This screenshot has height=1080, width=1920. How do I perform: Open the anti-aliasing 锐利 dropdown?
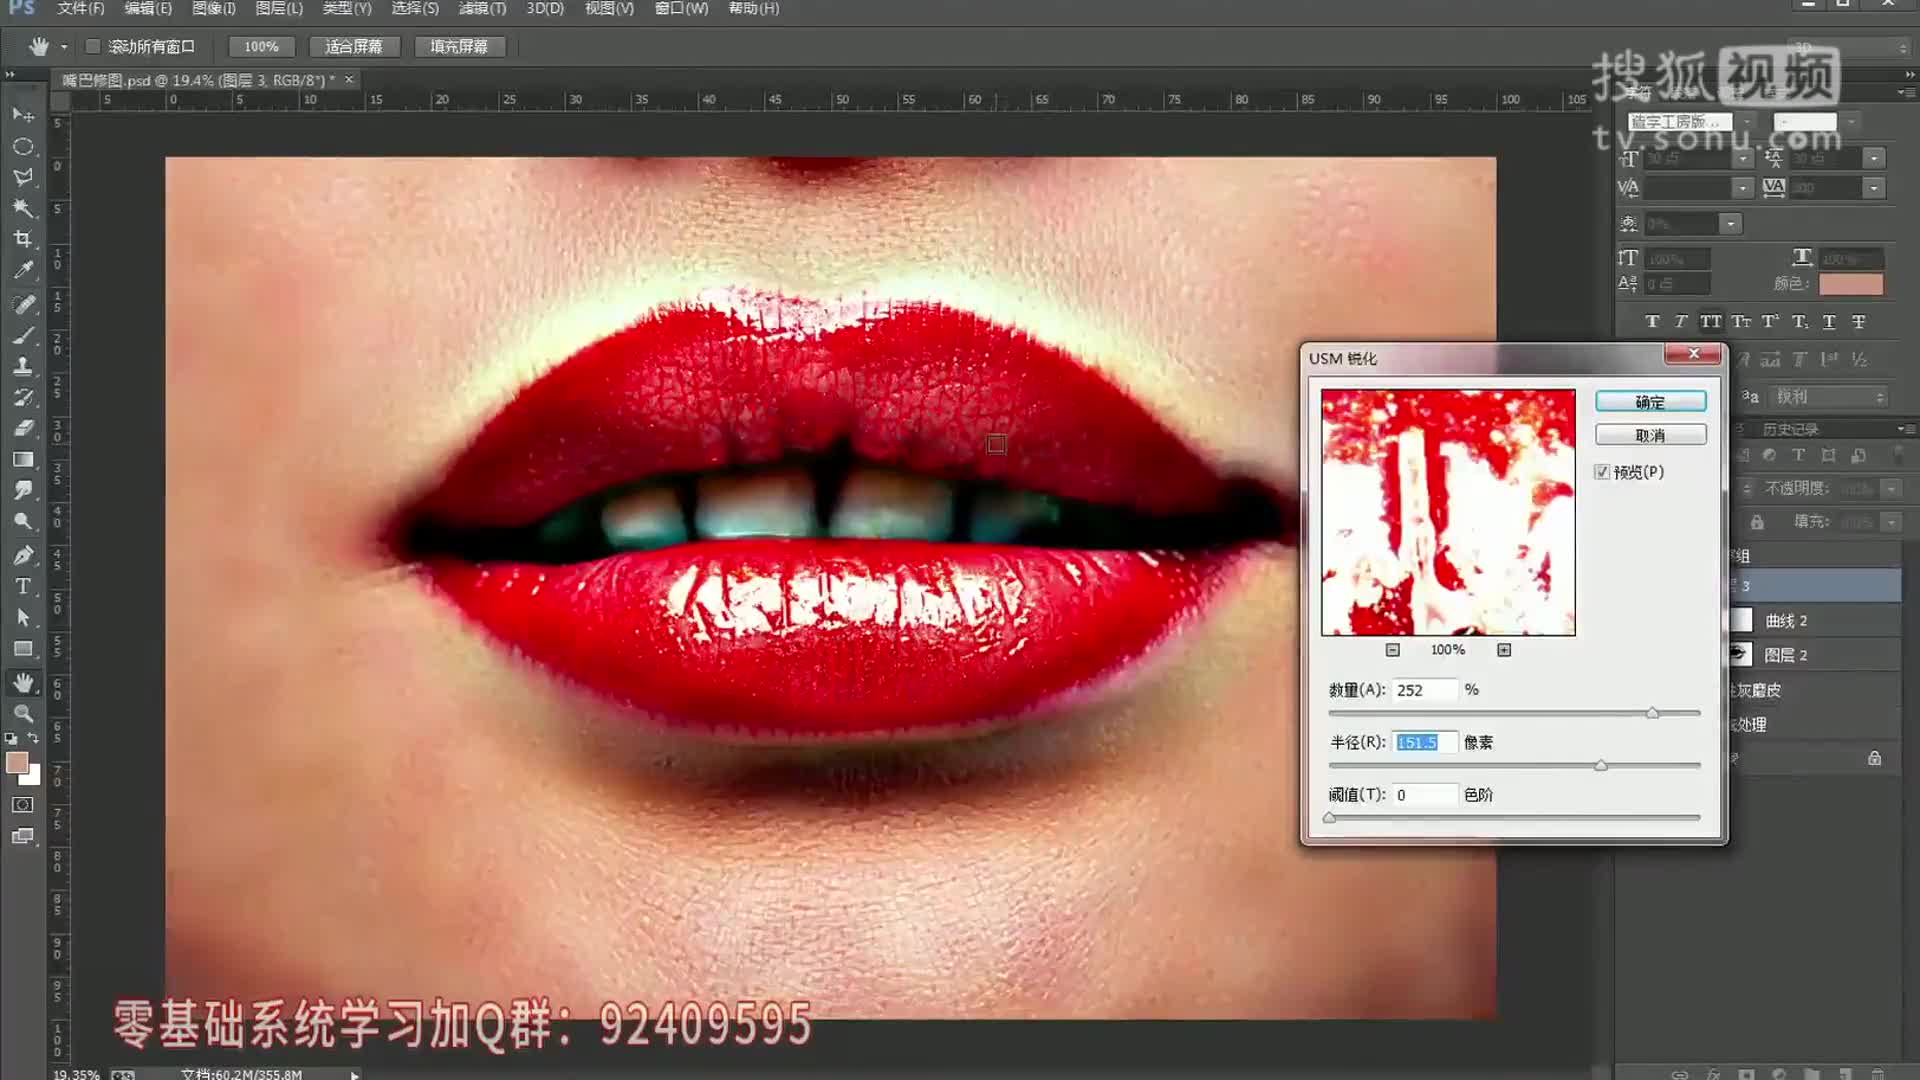1830,397
